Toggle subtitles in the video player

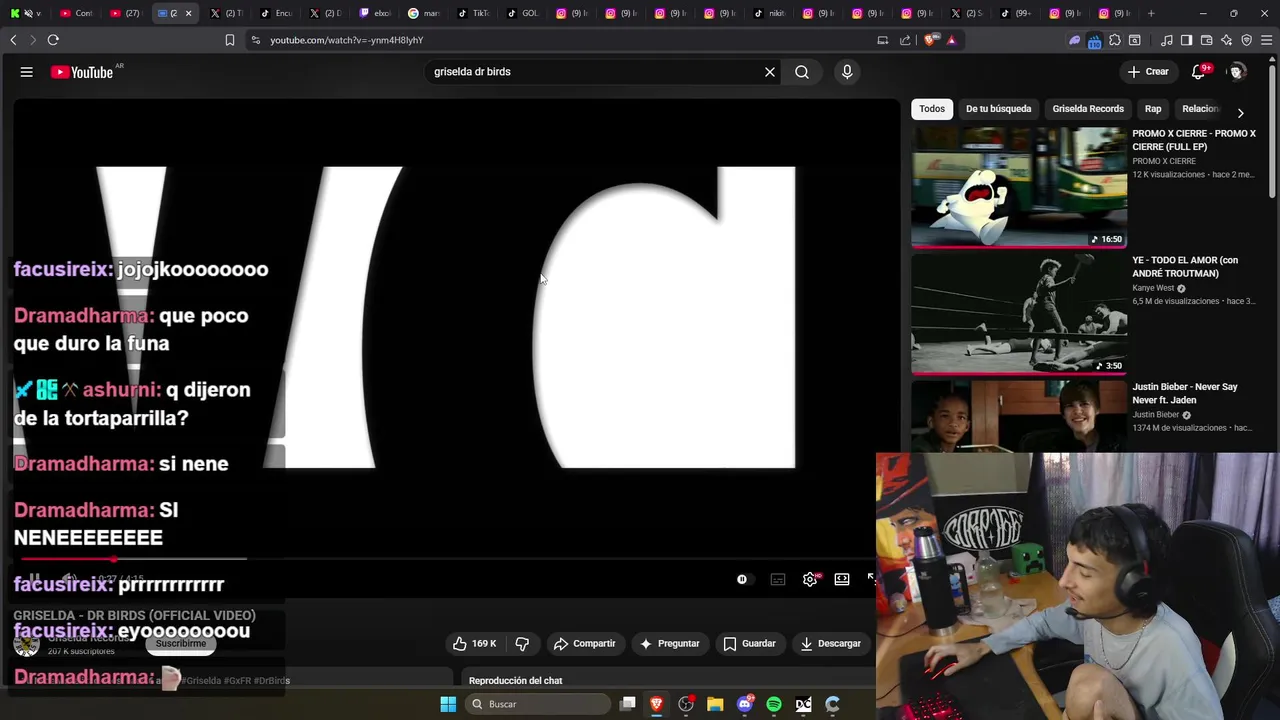[778, 580]
